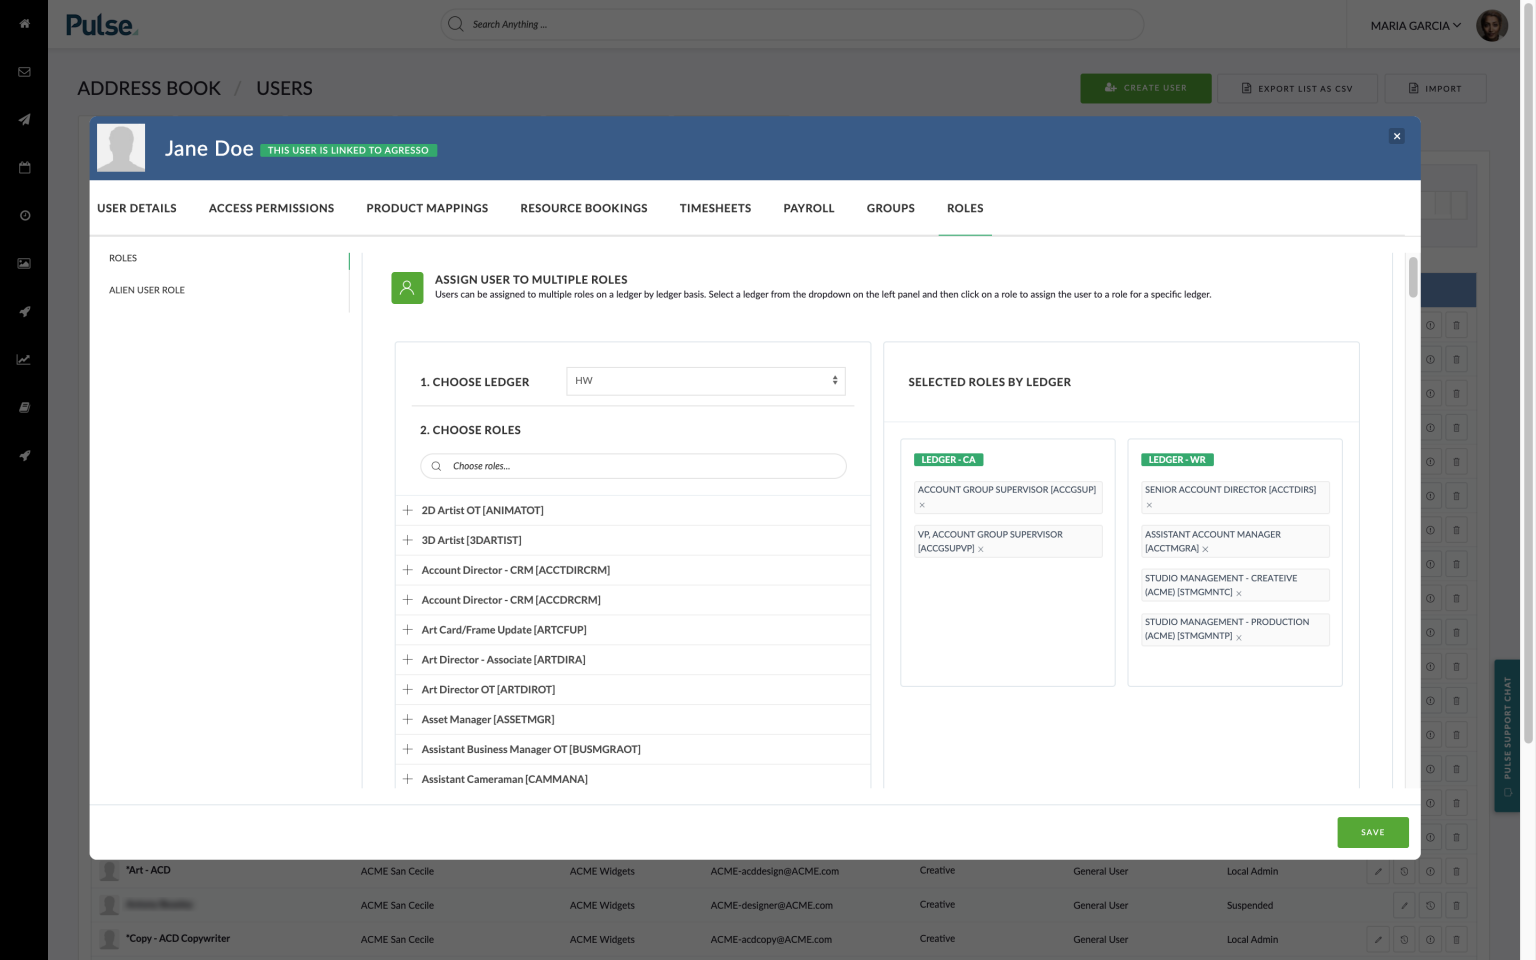Click Maria Garcia's profile avatar

(1491, 25)
